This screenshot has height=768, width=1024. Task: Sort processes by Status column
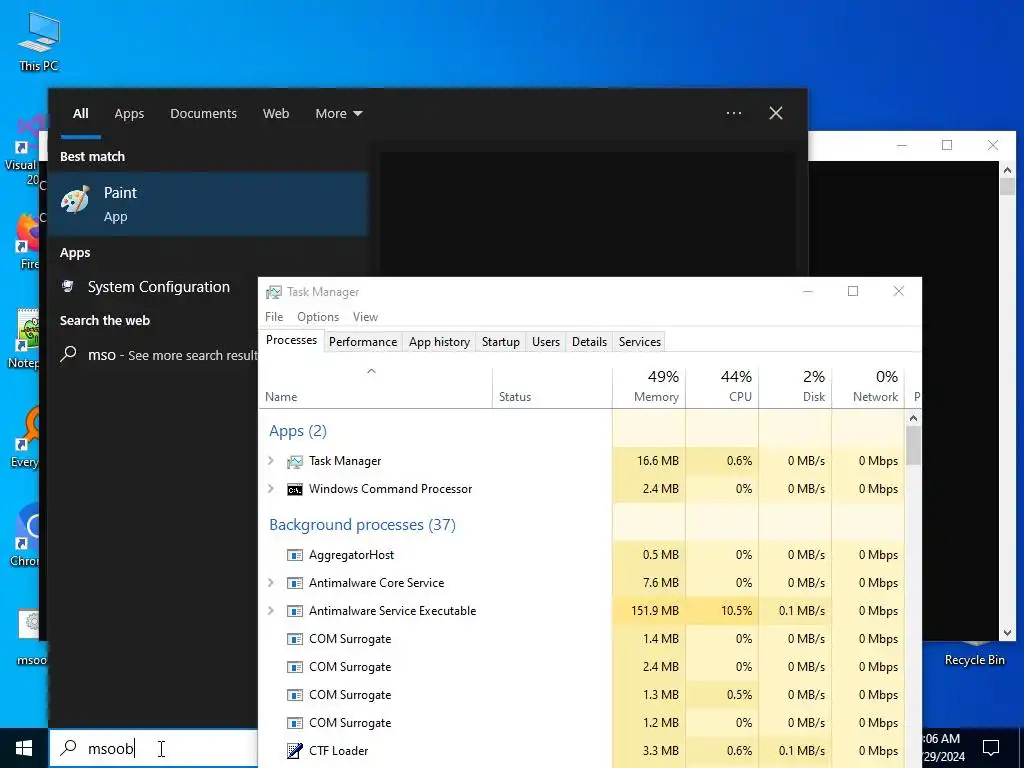point(552,387)
